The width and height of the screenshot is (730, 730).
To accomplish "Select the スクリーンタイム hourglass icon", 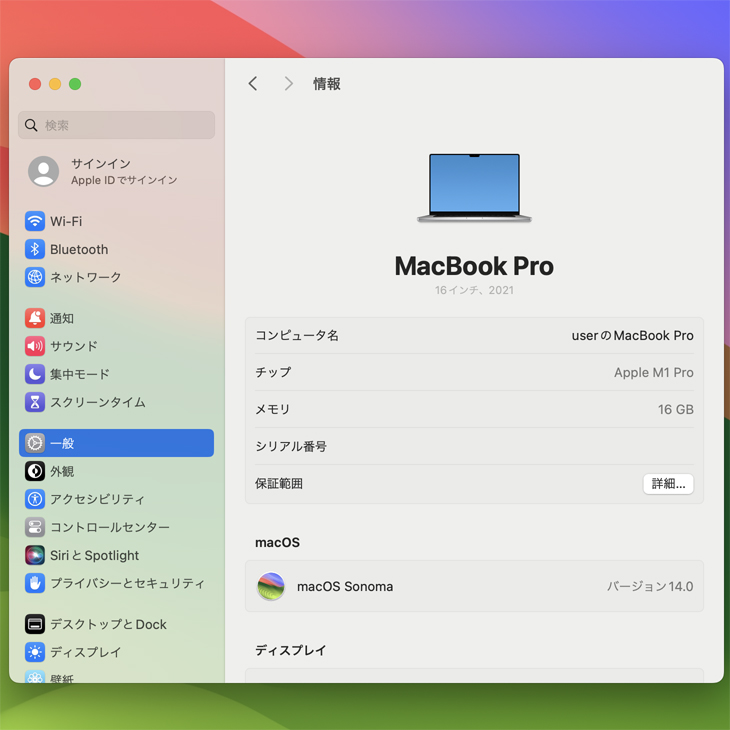I will point(35,402).
